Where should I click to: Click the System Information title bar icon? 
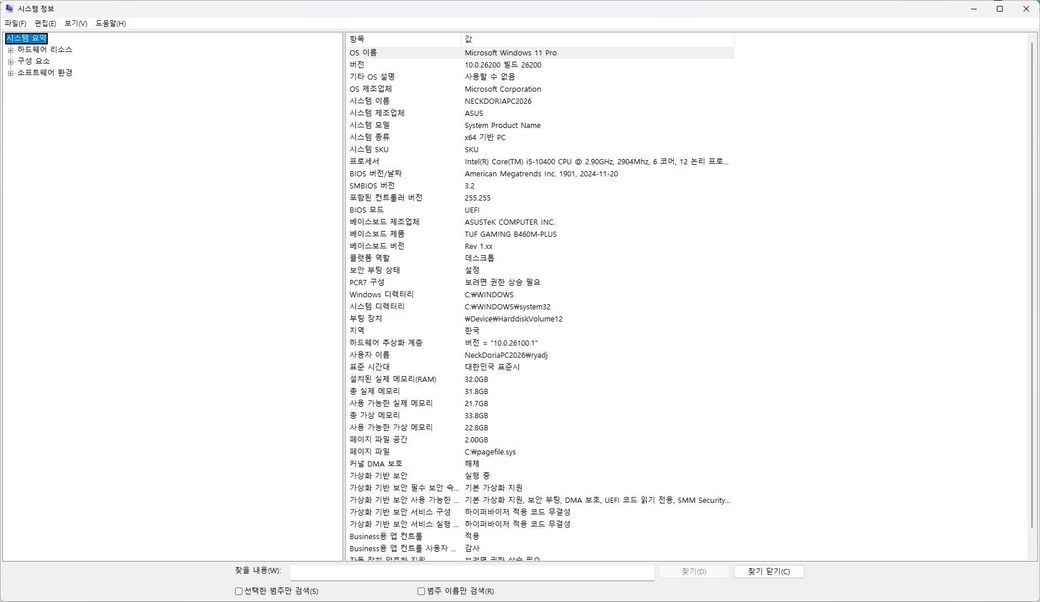pyautogui.click(x=9, y=8)
